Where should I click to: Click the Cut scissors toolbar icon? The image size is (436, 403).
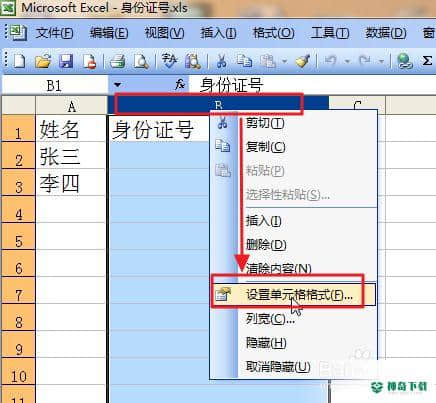click(x=222, y=61)
